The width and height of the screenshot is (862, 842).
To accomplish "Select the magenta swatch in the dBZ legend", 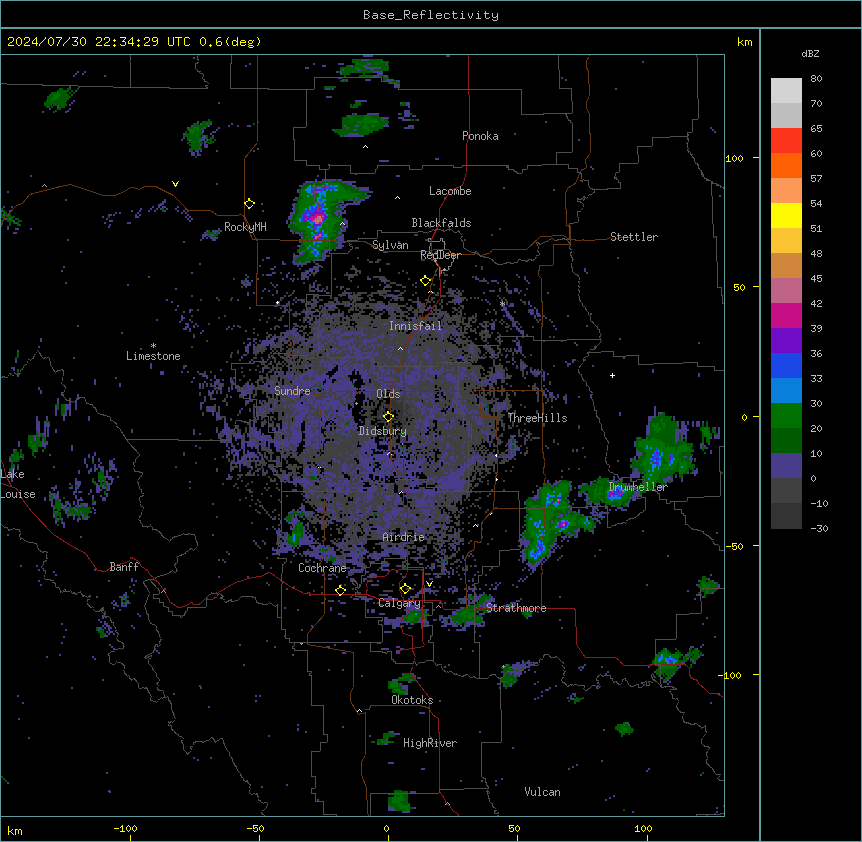I will point(786,315).
